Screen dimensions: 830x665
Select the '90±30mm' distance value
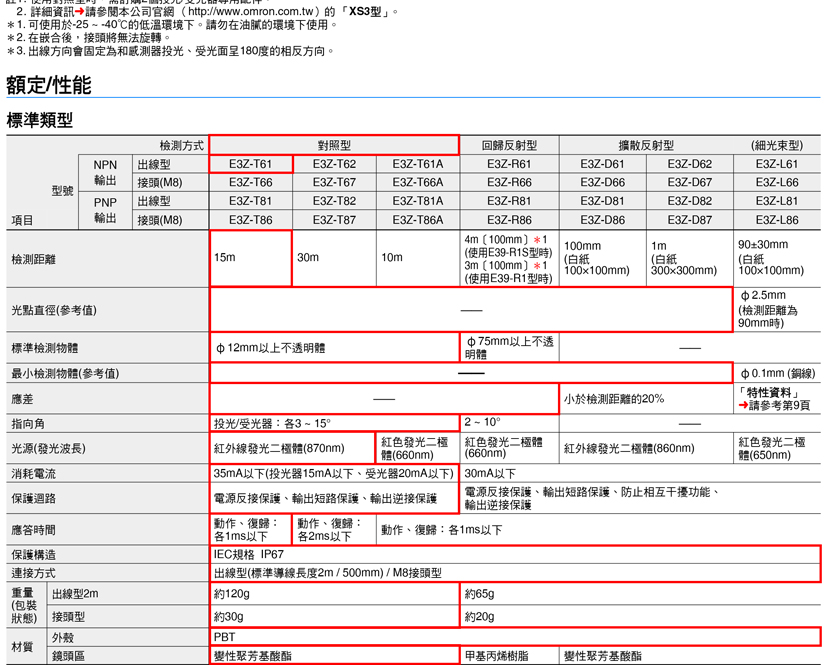pos(763,245)
